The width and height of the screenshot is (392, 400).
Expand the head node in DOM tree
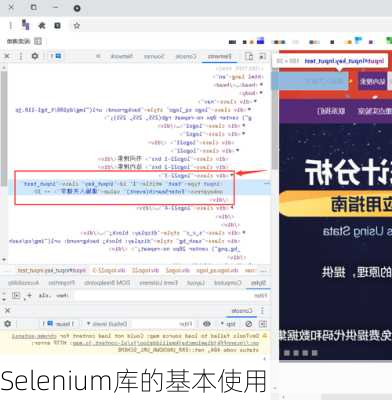click(261, 85)
